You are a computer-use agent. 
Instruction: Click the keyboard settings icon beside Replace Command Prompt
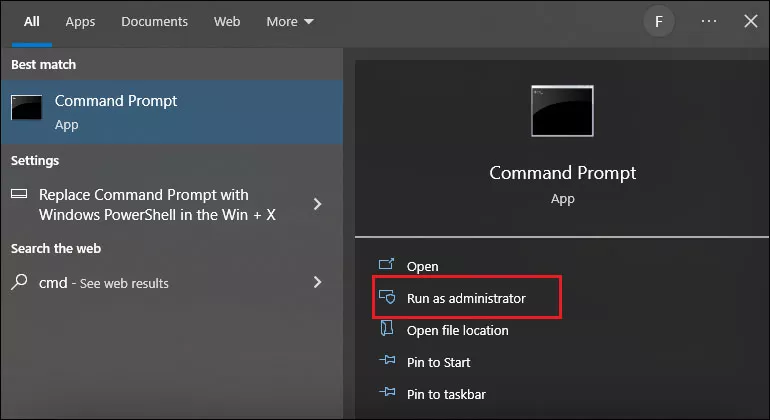pyautogui.click(x=19, y=194)
